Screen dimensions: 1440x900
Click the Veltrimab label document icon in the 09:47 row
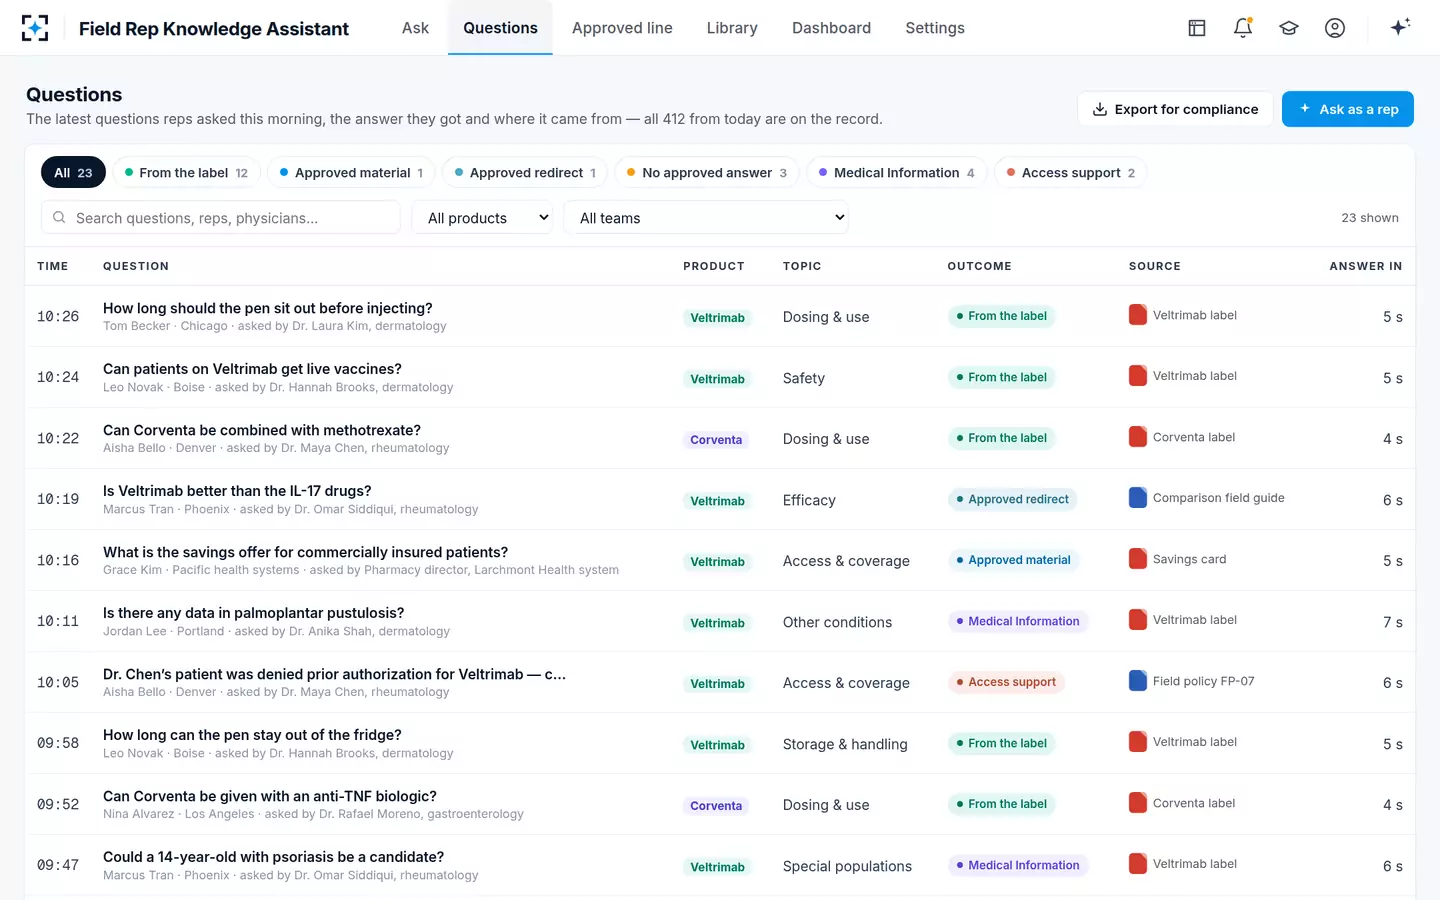(1138, 864)
